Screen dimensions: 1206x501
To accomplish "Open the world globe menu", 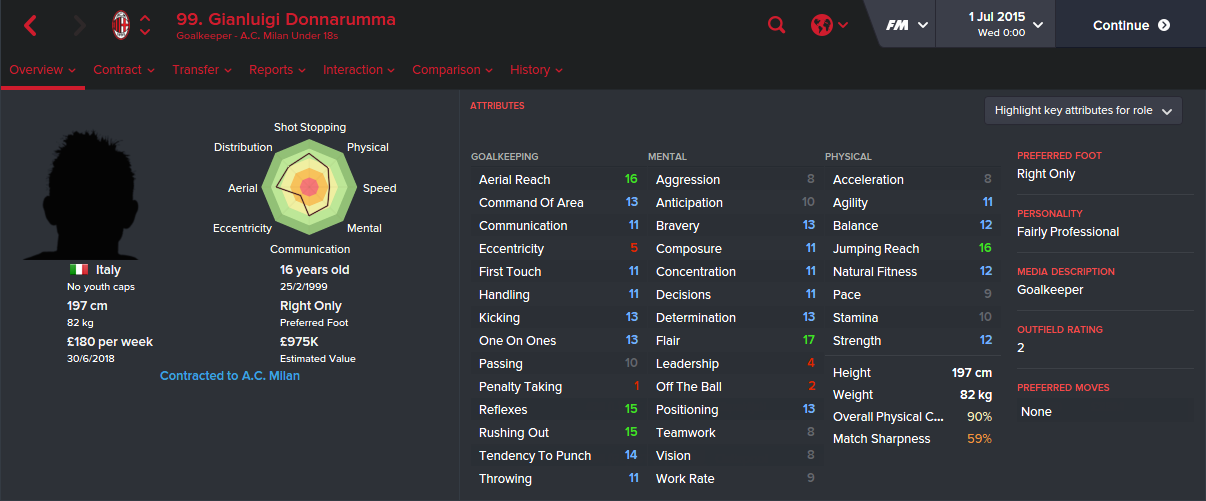I will 829,25.
